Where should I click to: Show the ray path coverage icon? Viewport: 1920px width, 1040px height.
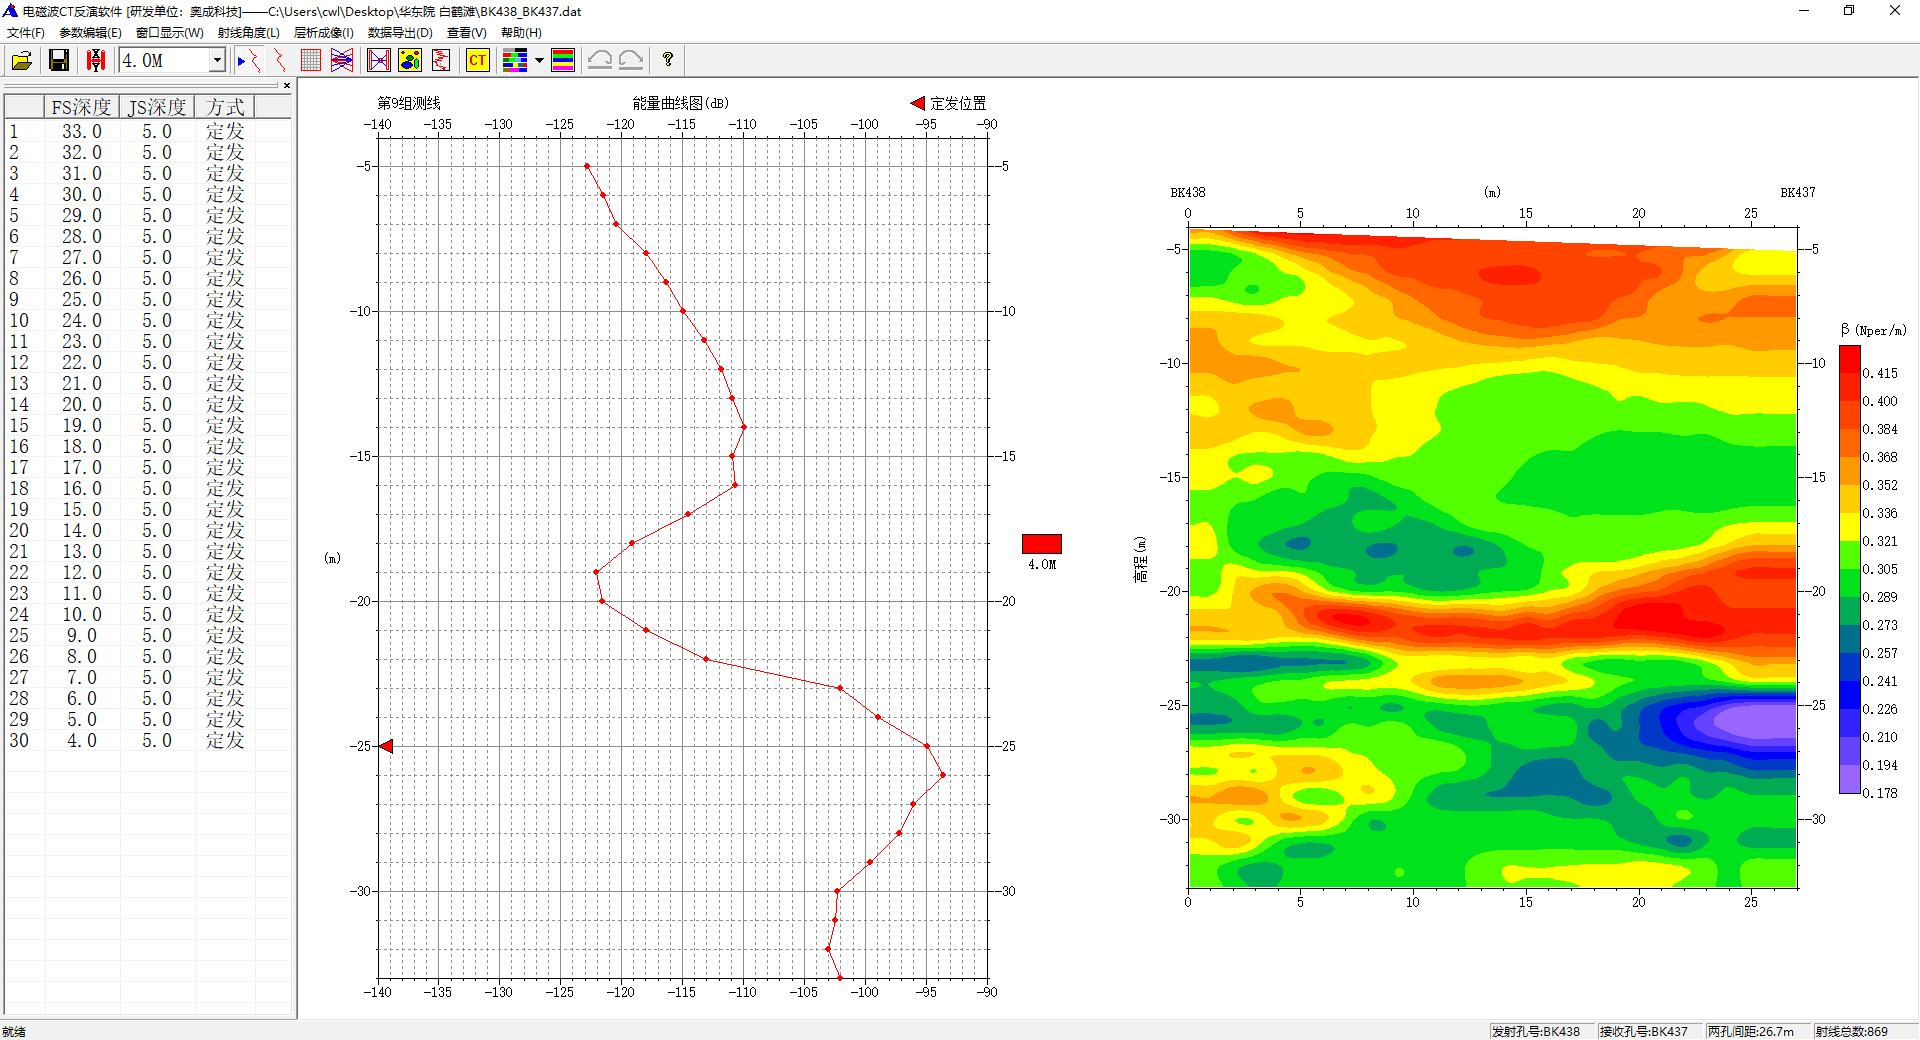pyautogui.click(x=342, y=61)
